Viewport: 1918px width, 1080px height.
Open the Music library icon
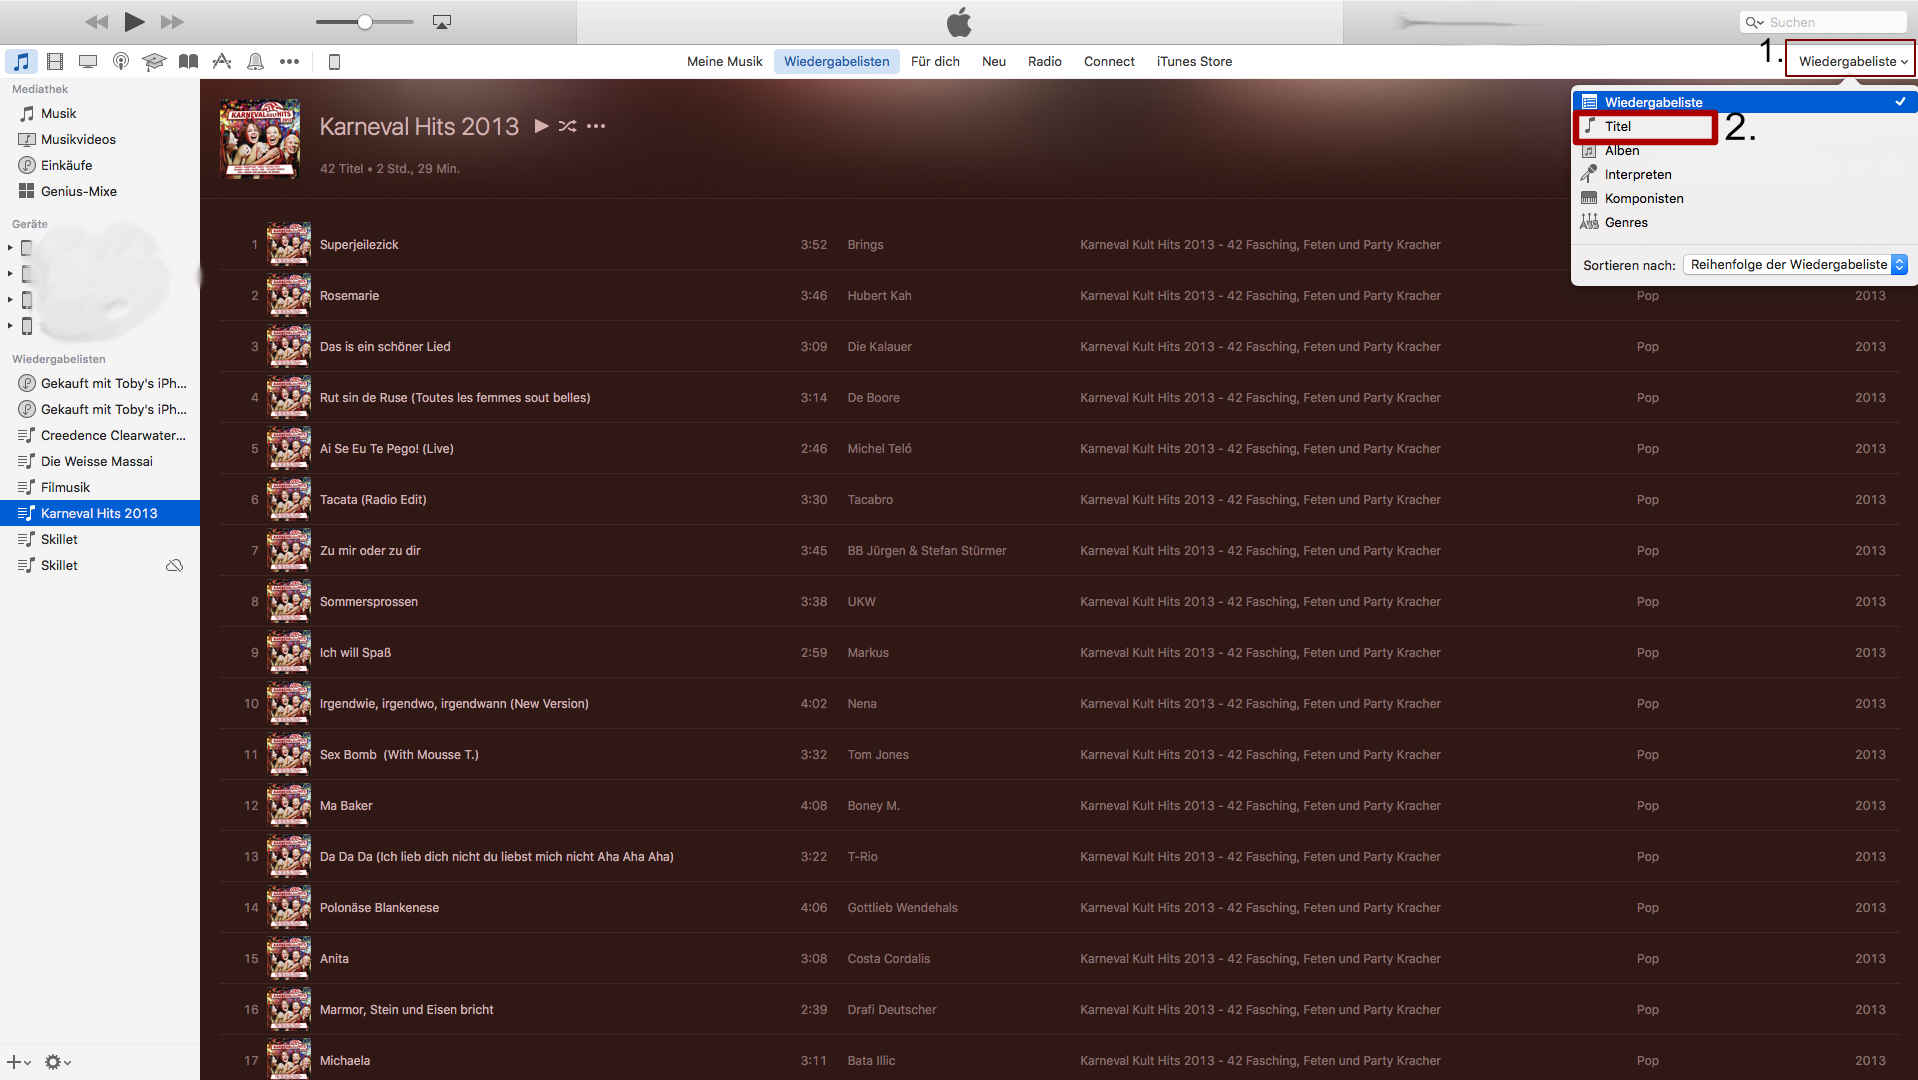[x=21, y=62]
